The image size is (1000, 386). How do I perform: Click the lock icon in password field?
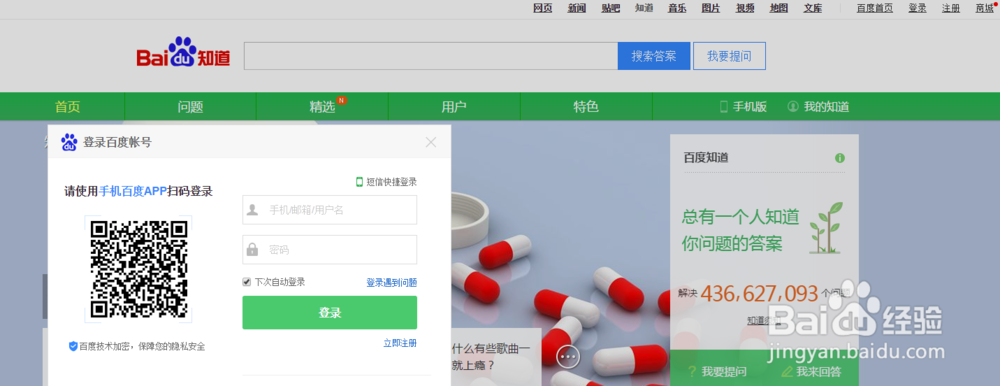[x=253, y=249]
